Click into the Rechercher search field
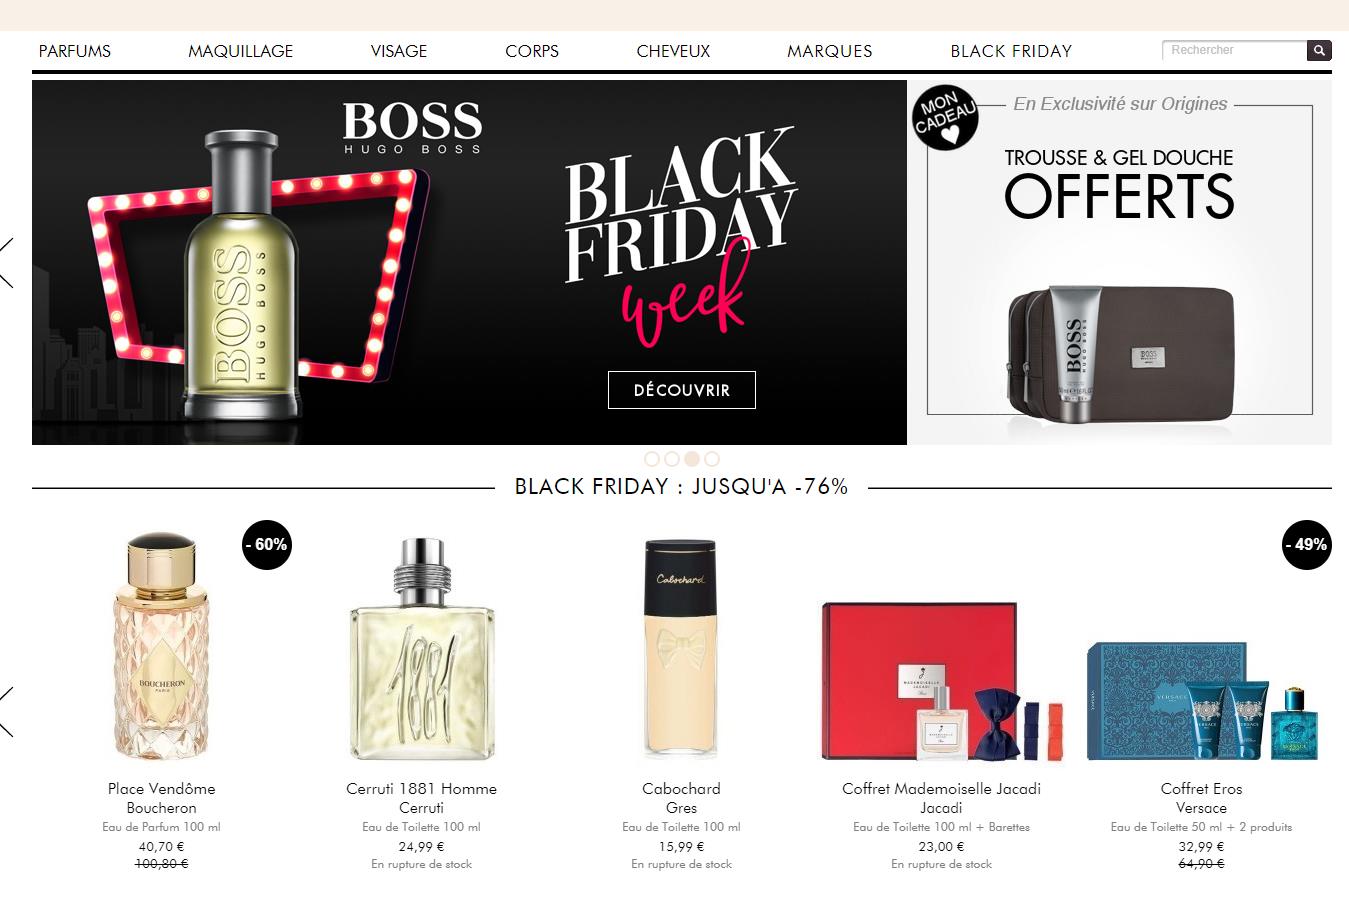 pos(1235,50)
